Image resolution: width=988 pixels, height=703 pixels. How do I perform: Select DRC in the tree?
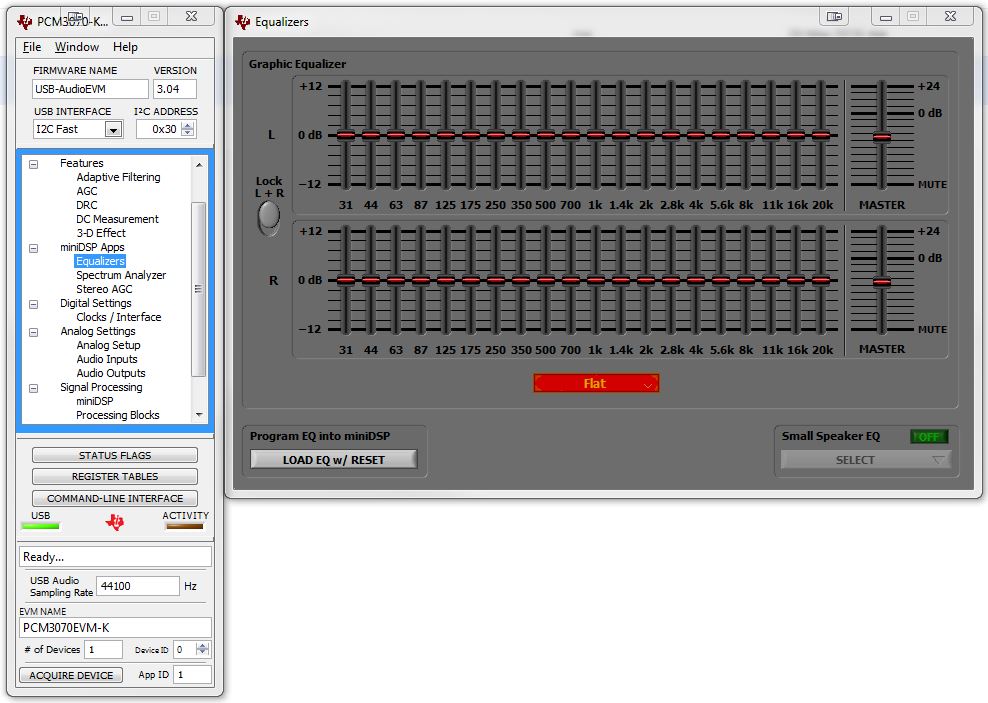tap(87, 205)
